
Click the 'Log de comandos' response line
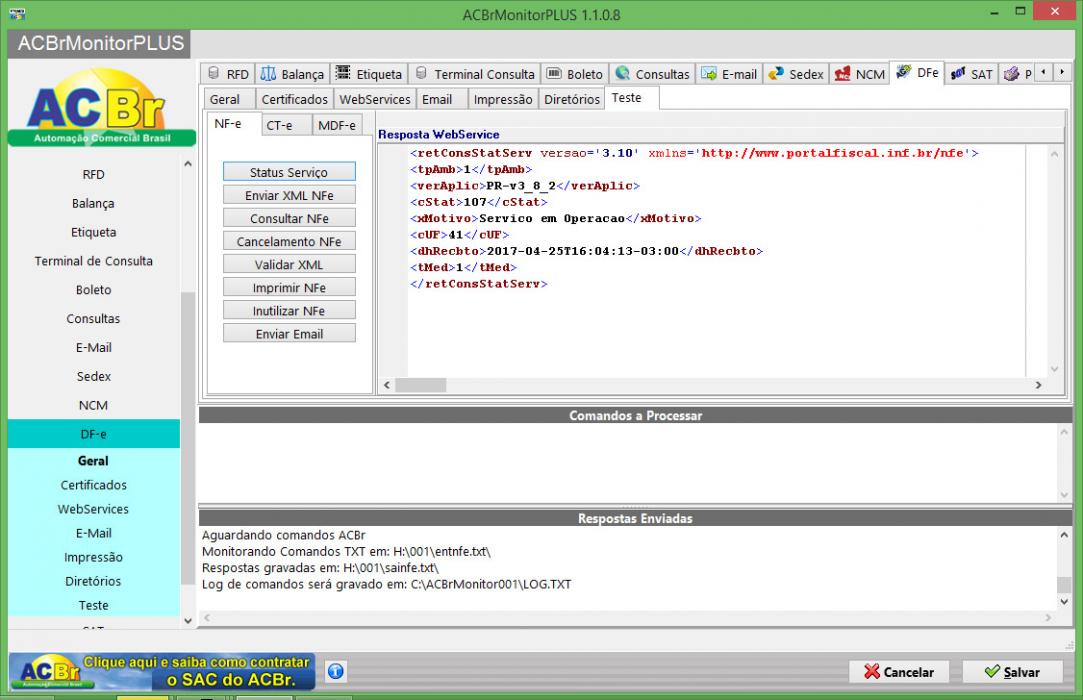387,585
